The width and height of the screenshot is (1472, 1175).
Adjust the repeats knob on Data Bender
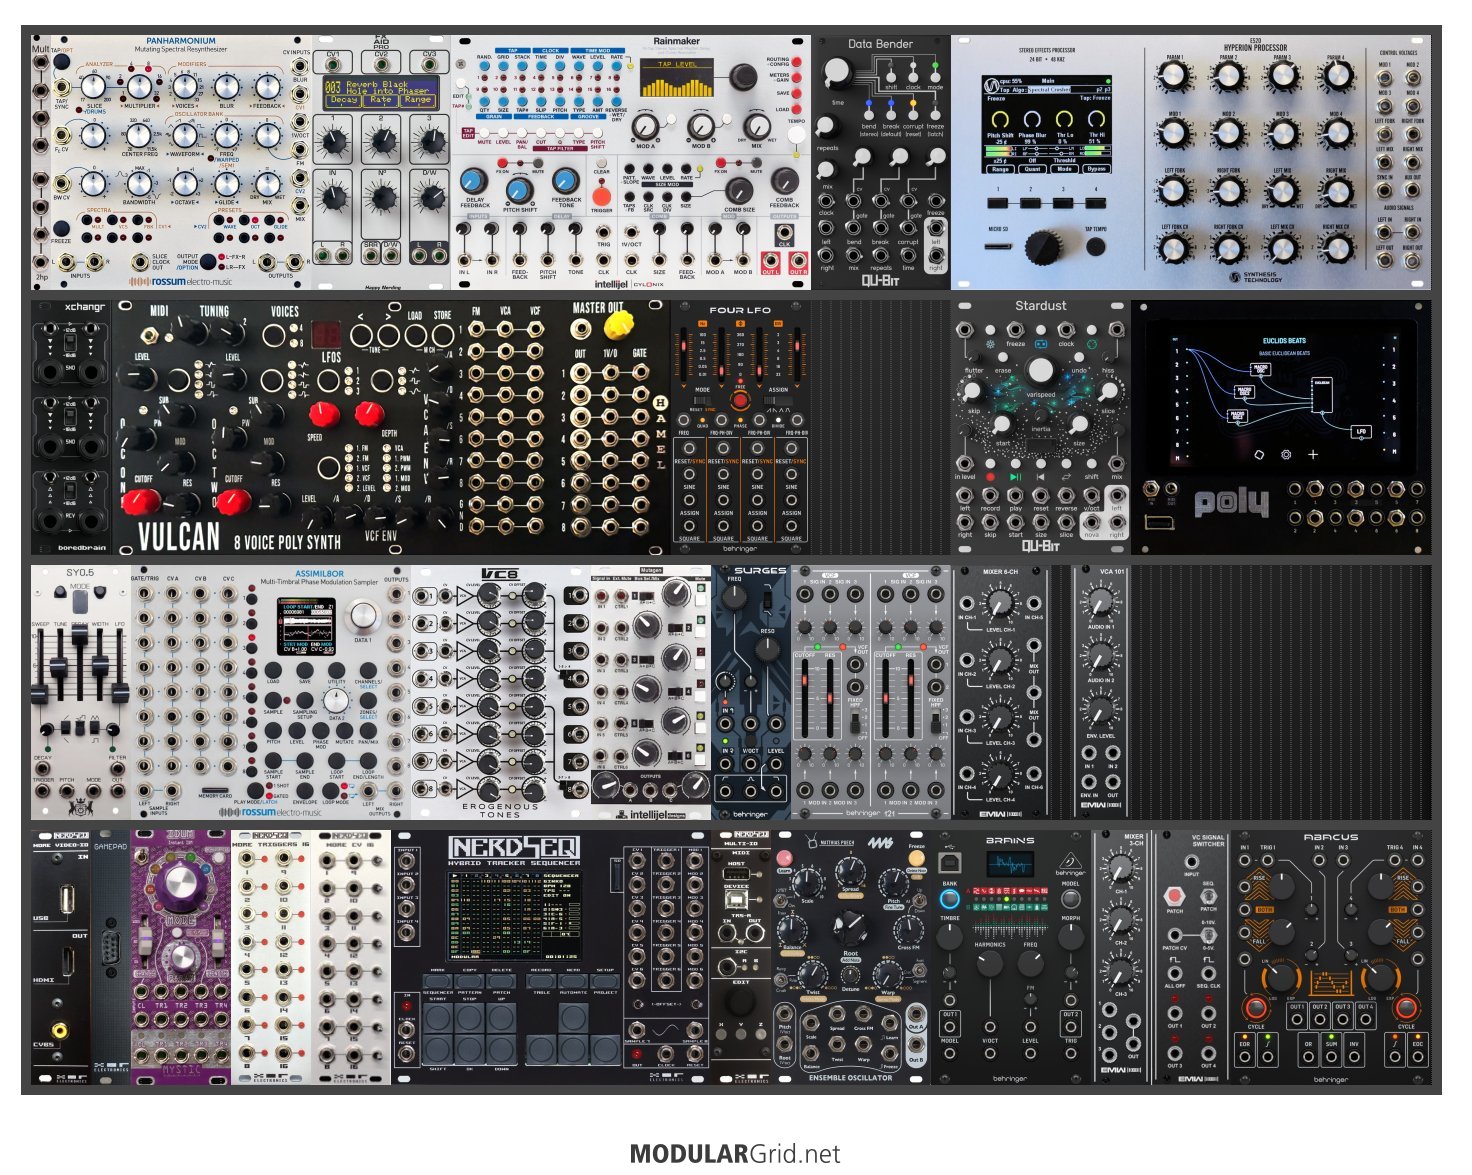[x=827, y=127]
